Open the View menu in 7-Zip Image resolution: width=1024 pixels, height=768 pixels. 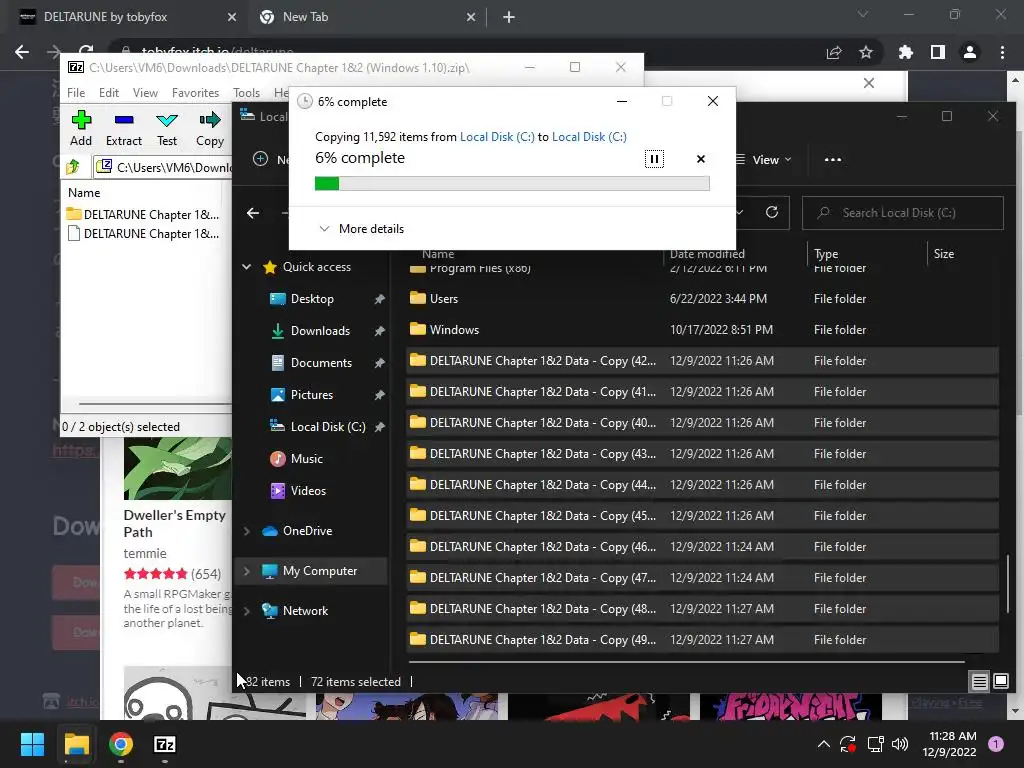click(145, 93)
